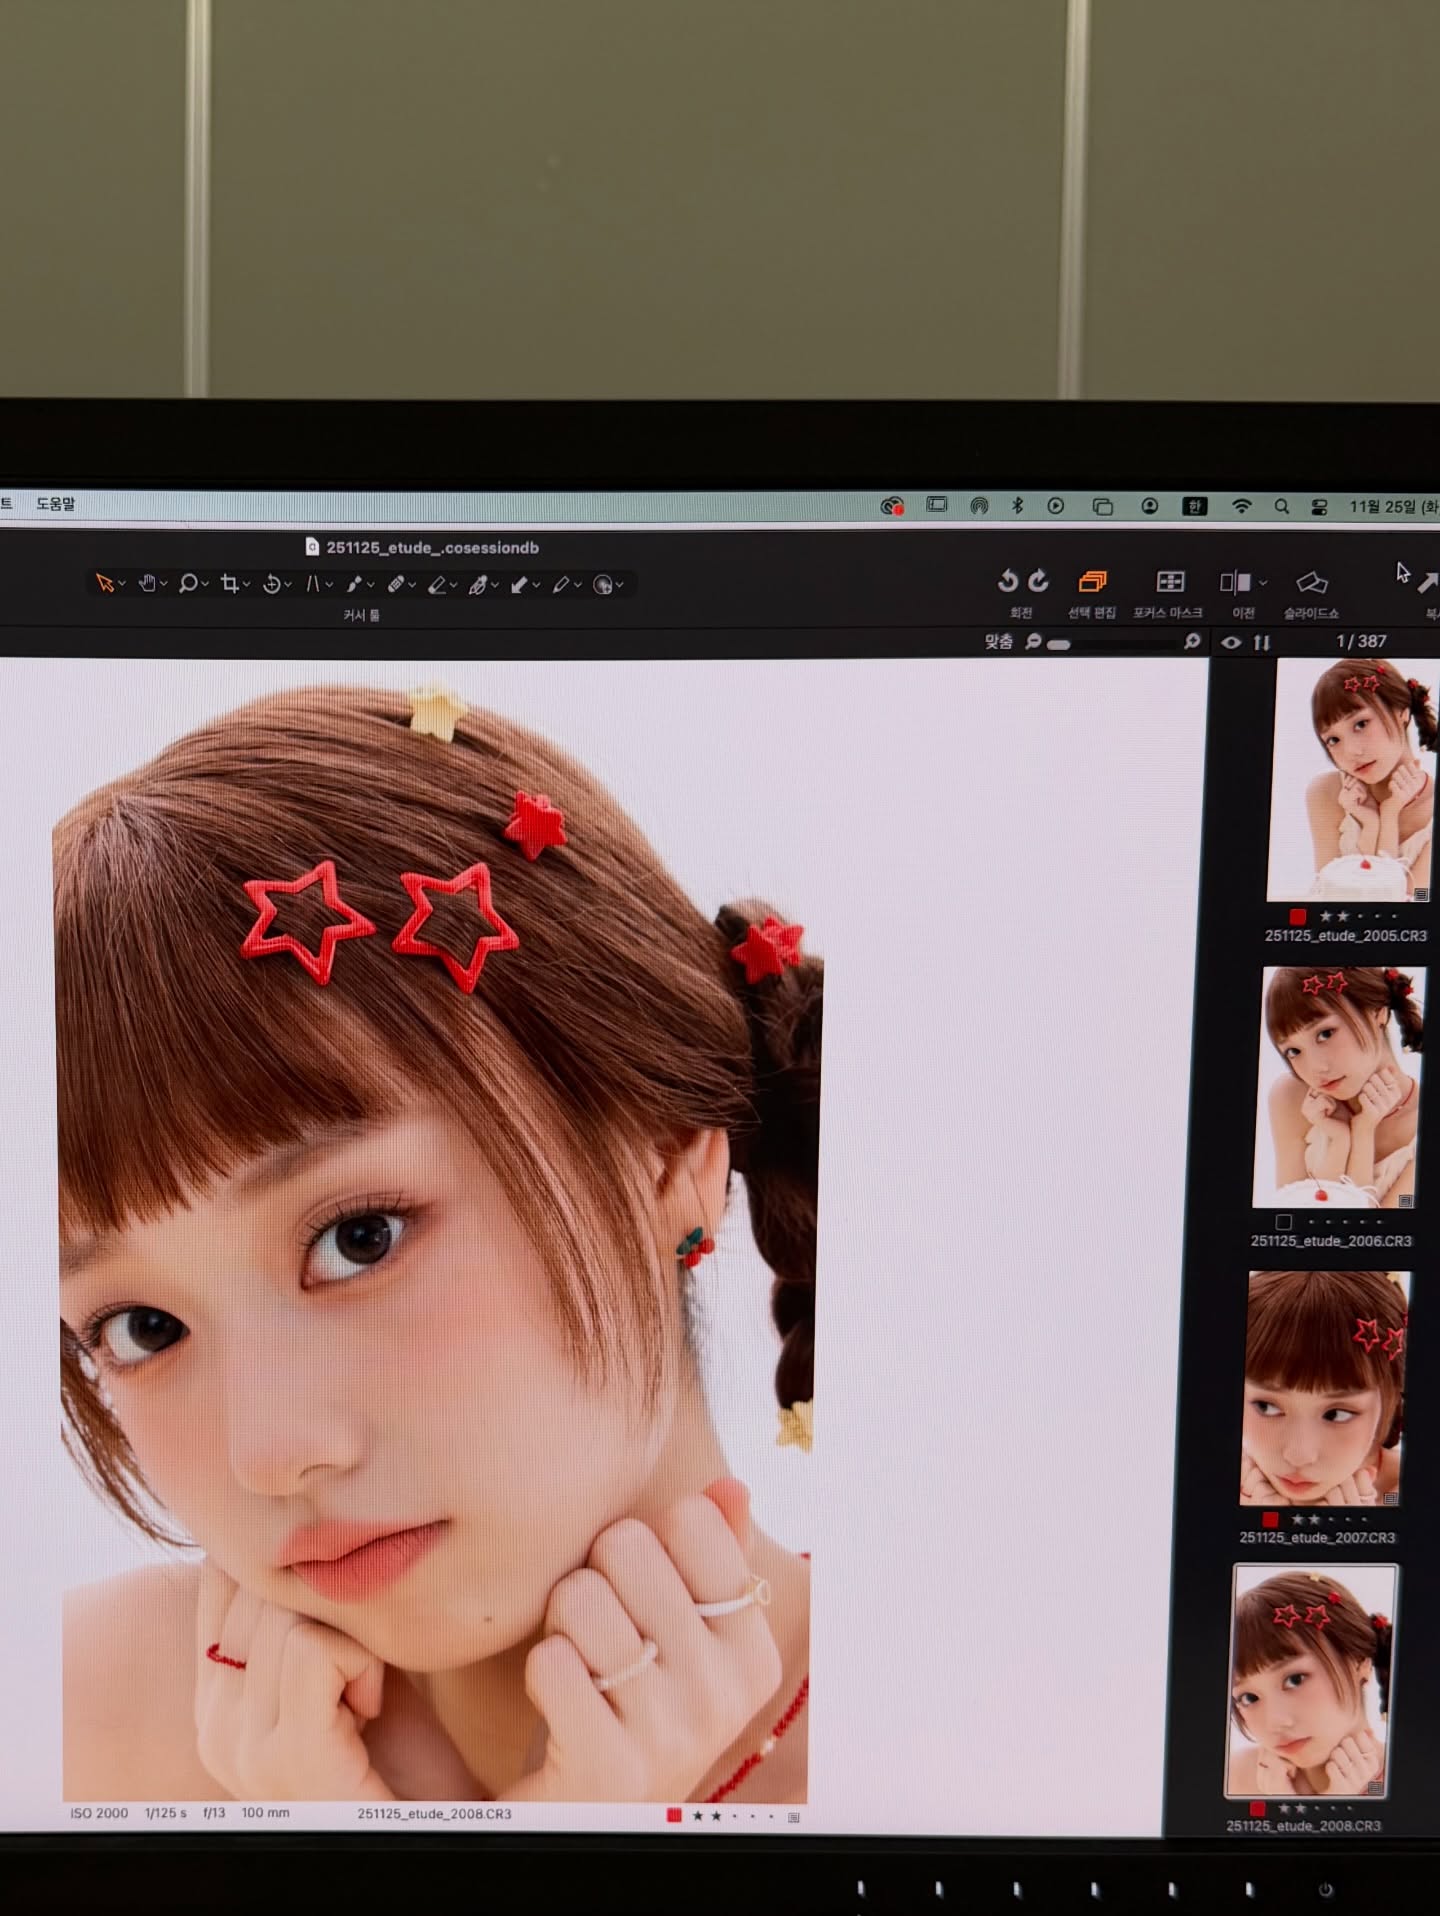
Task: Toggle the eye visibility icon above browser
Action: [1231, 642]
